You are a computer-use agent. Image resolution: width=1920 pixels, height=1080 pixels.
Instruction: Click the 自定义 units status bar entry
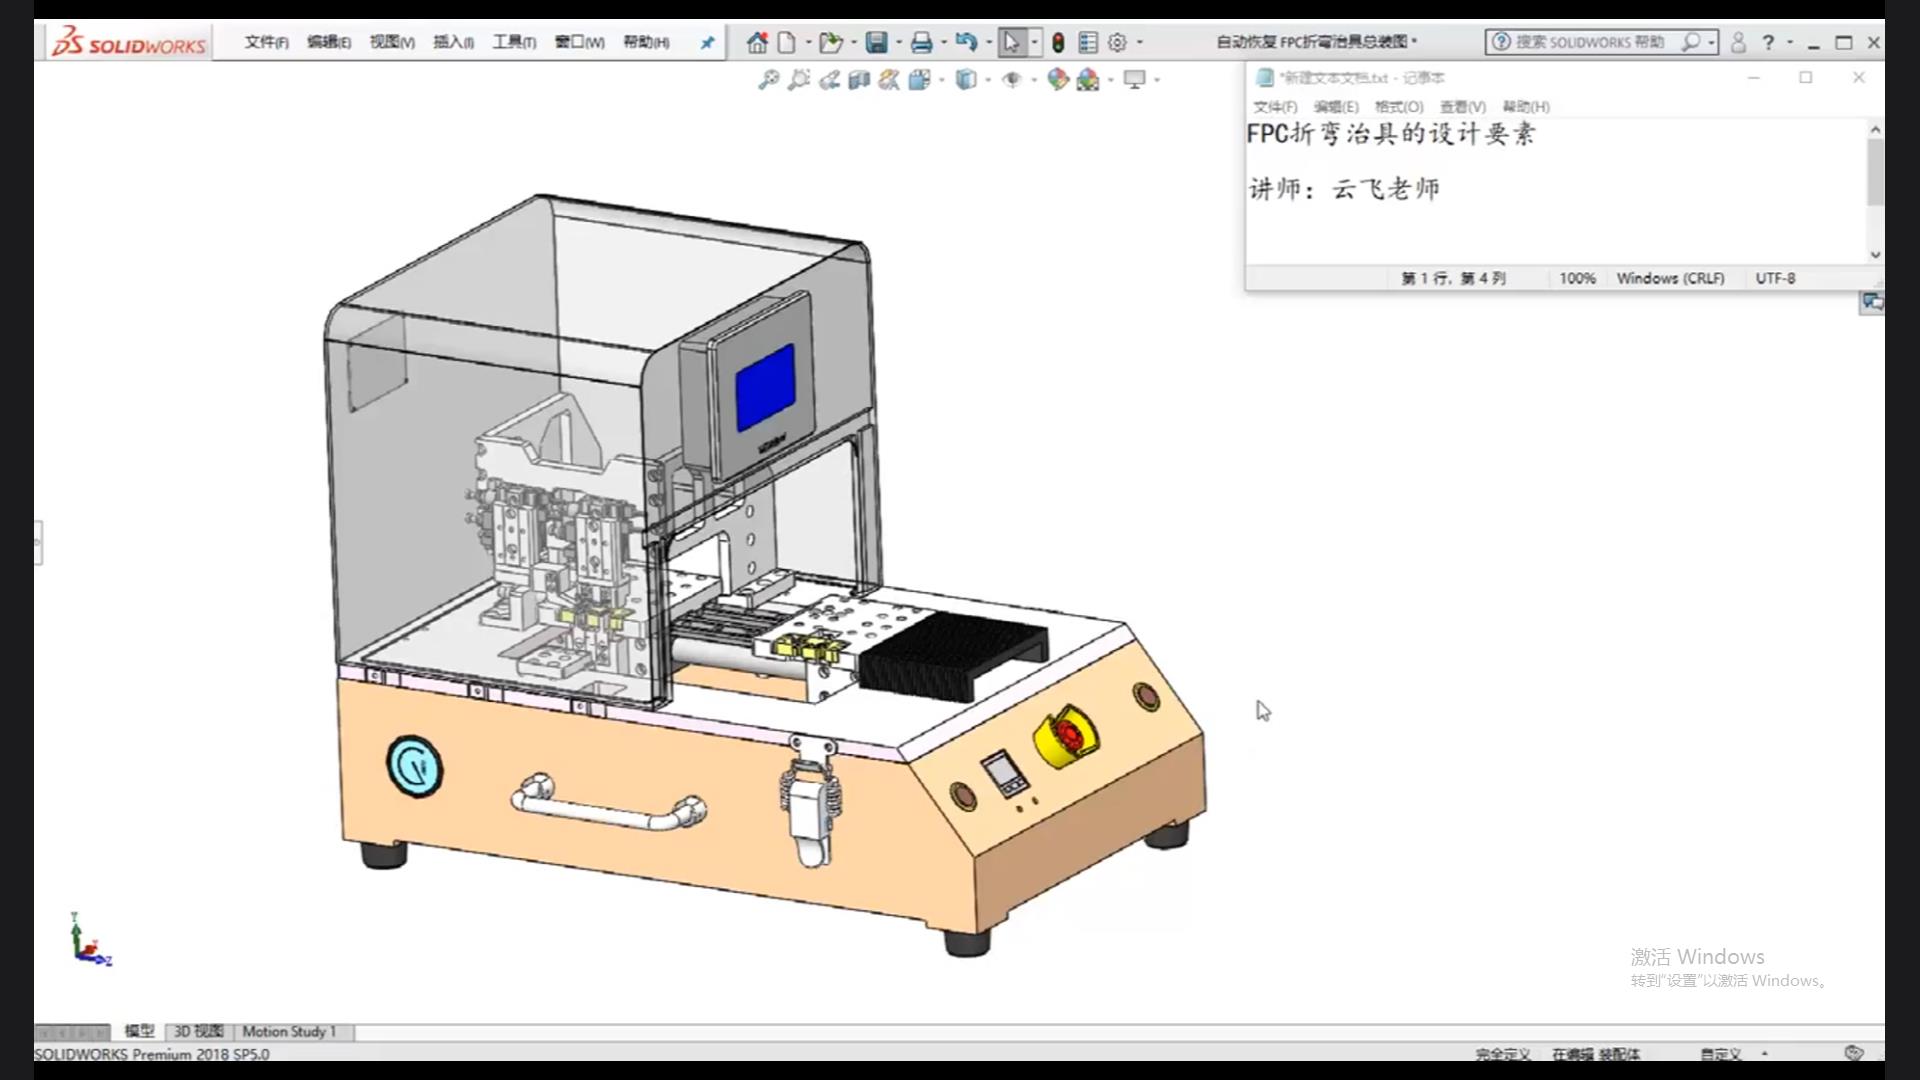click(x=1721, y=1053)
